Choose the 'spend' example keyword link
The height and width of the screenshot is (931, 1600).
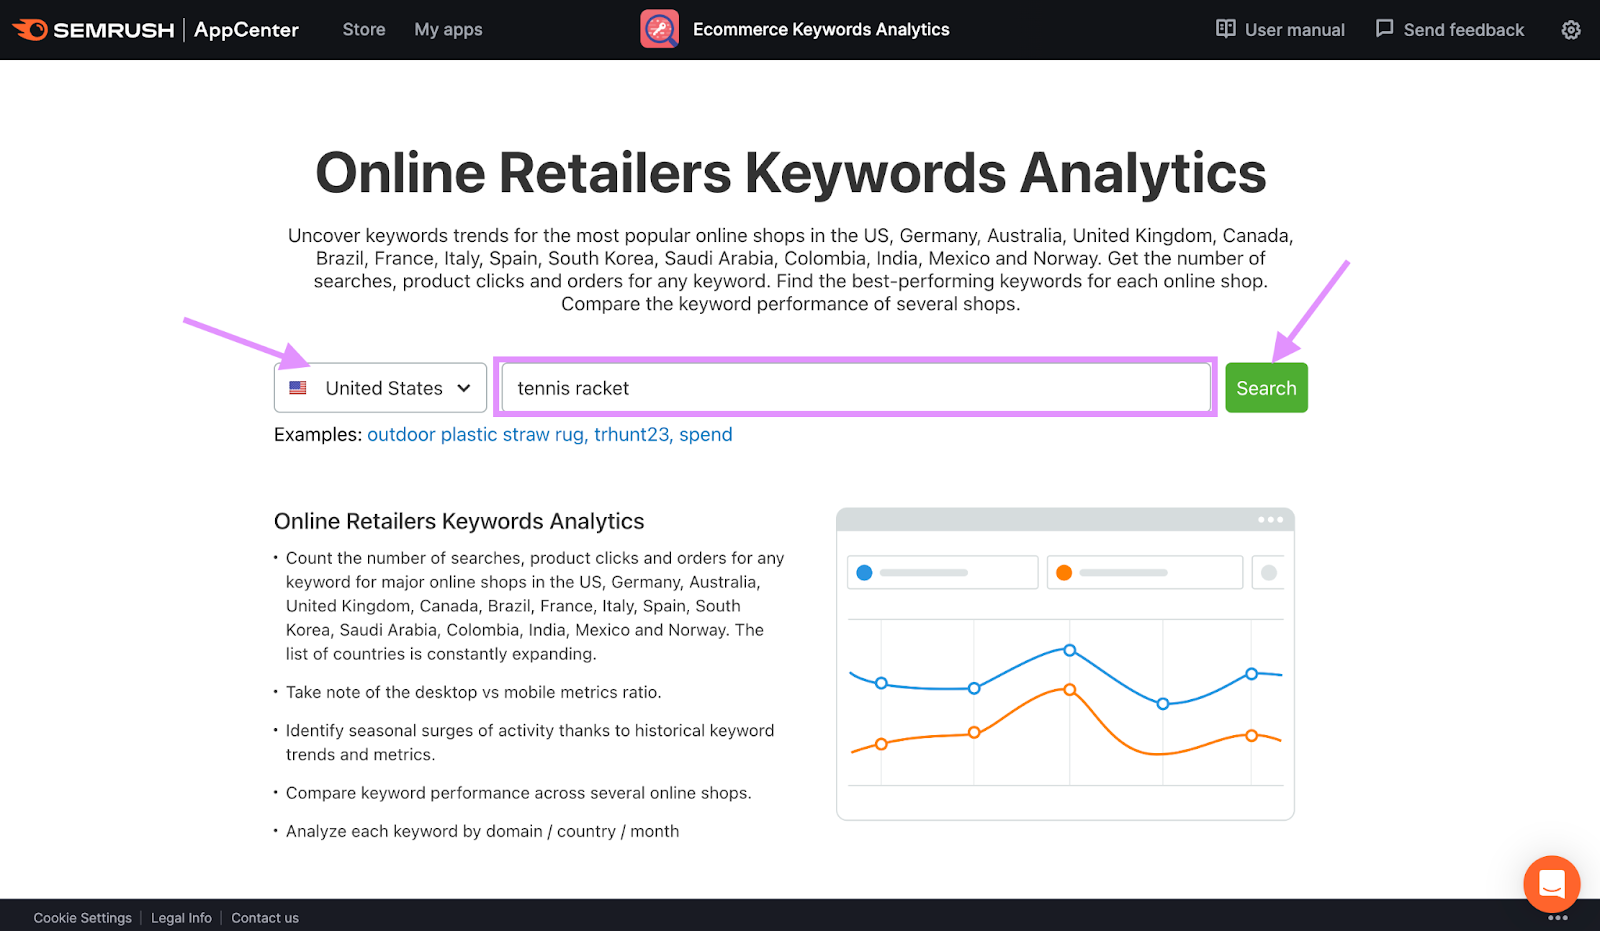pos(706,435)
